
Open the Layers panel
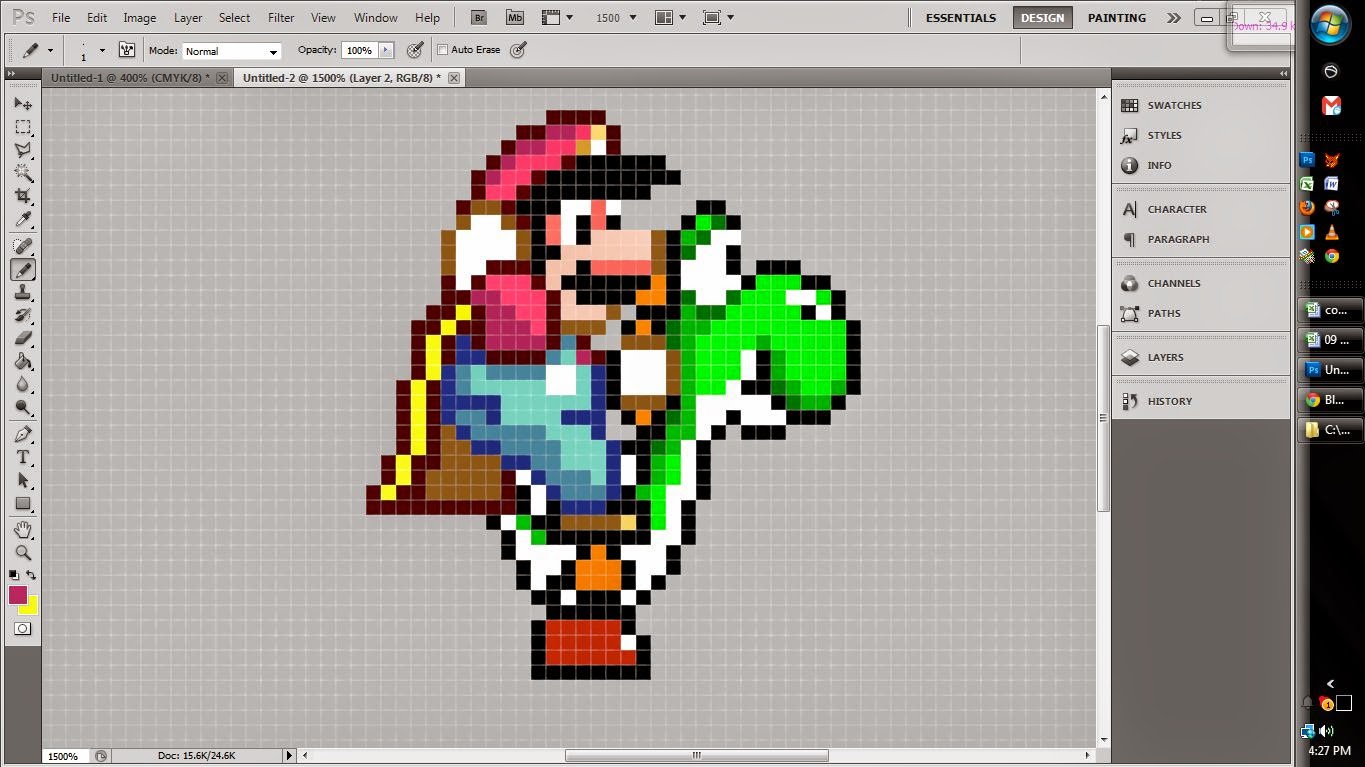(x=1166, y=357)
